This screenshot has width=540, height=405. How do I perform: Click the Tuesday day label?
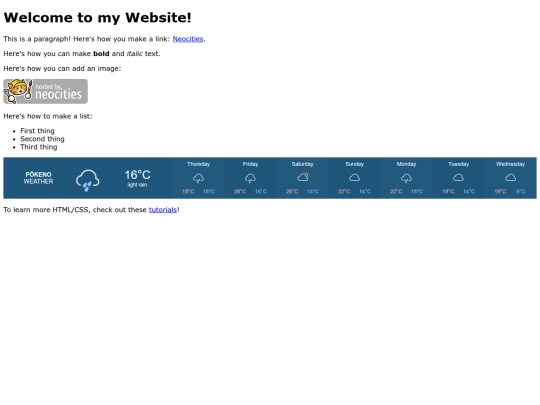tap(458, 164)
